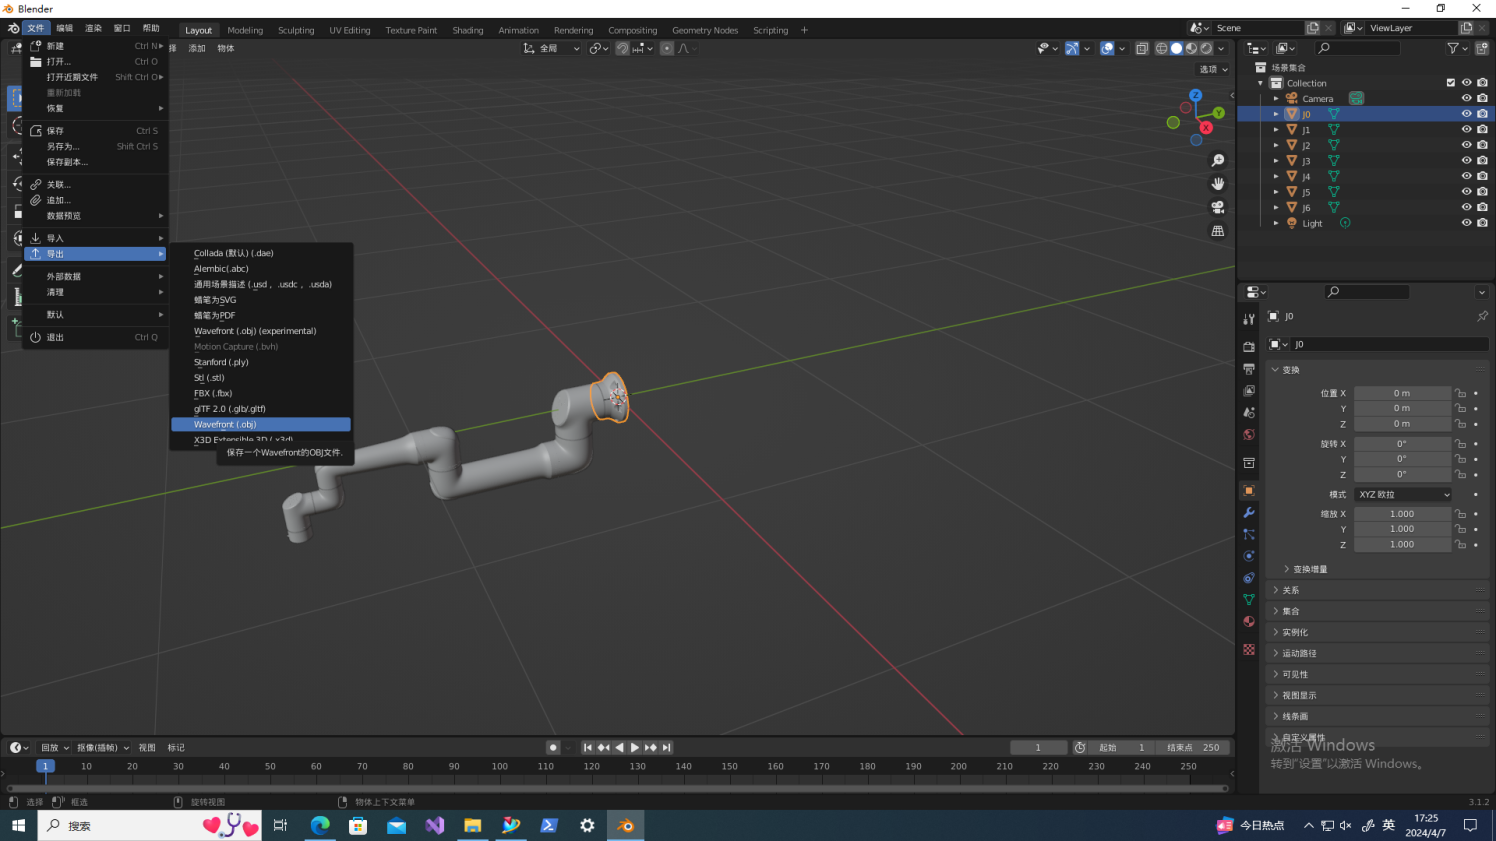Image resolution: width=1496 pixels, height=841 pixels.
Task: Toggle lock on position X
Action: 1461,393
